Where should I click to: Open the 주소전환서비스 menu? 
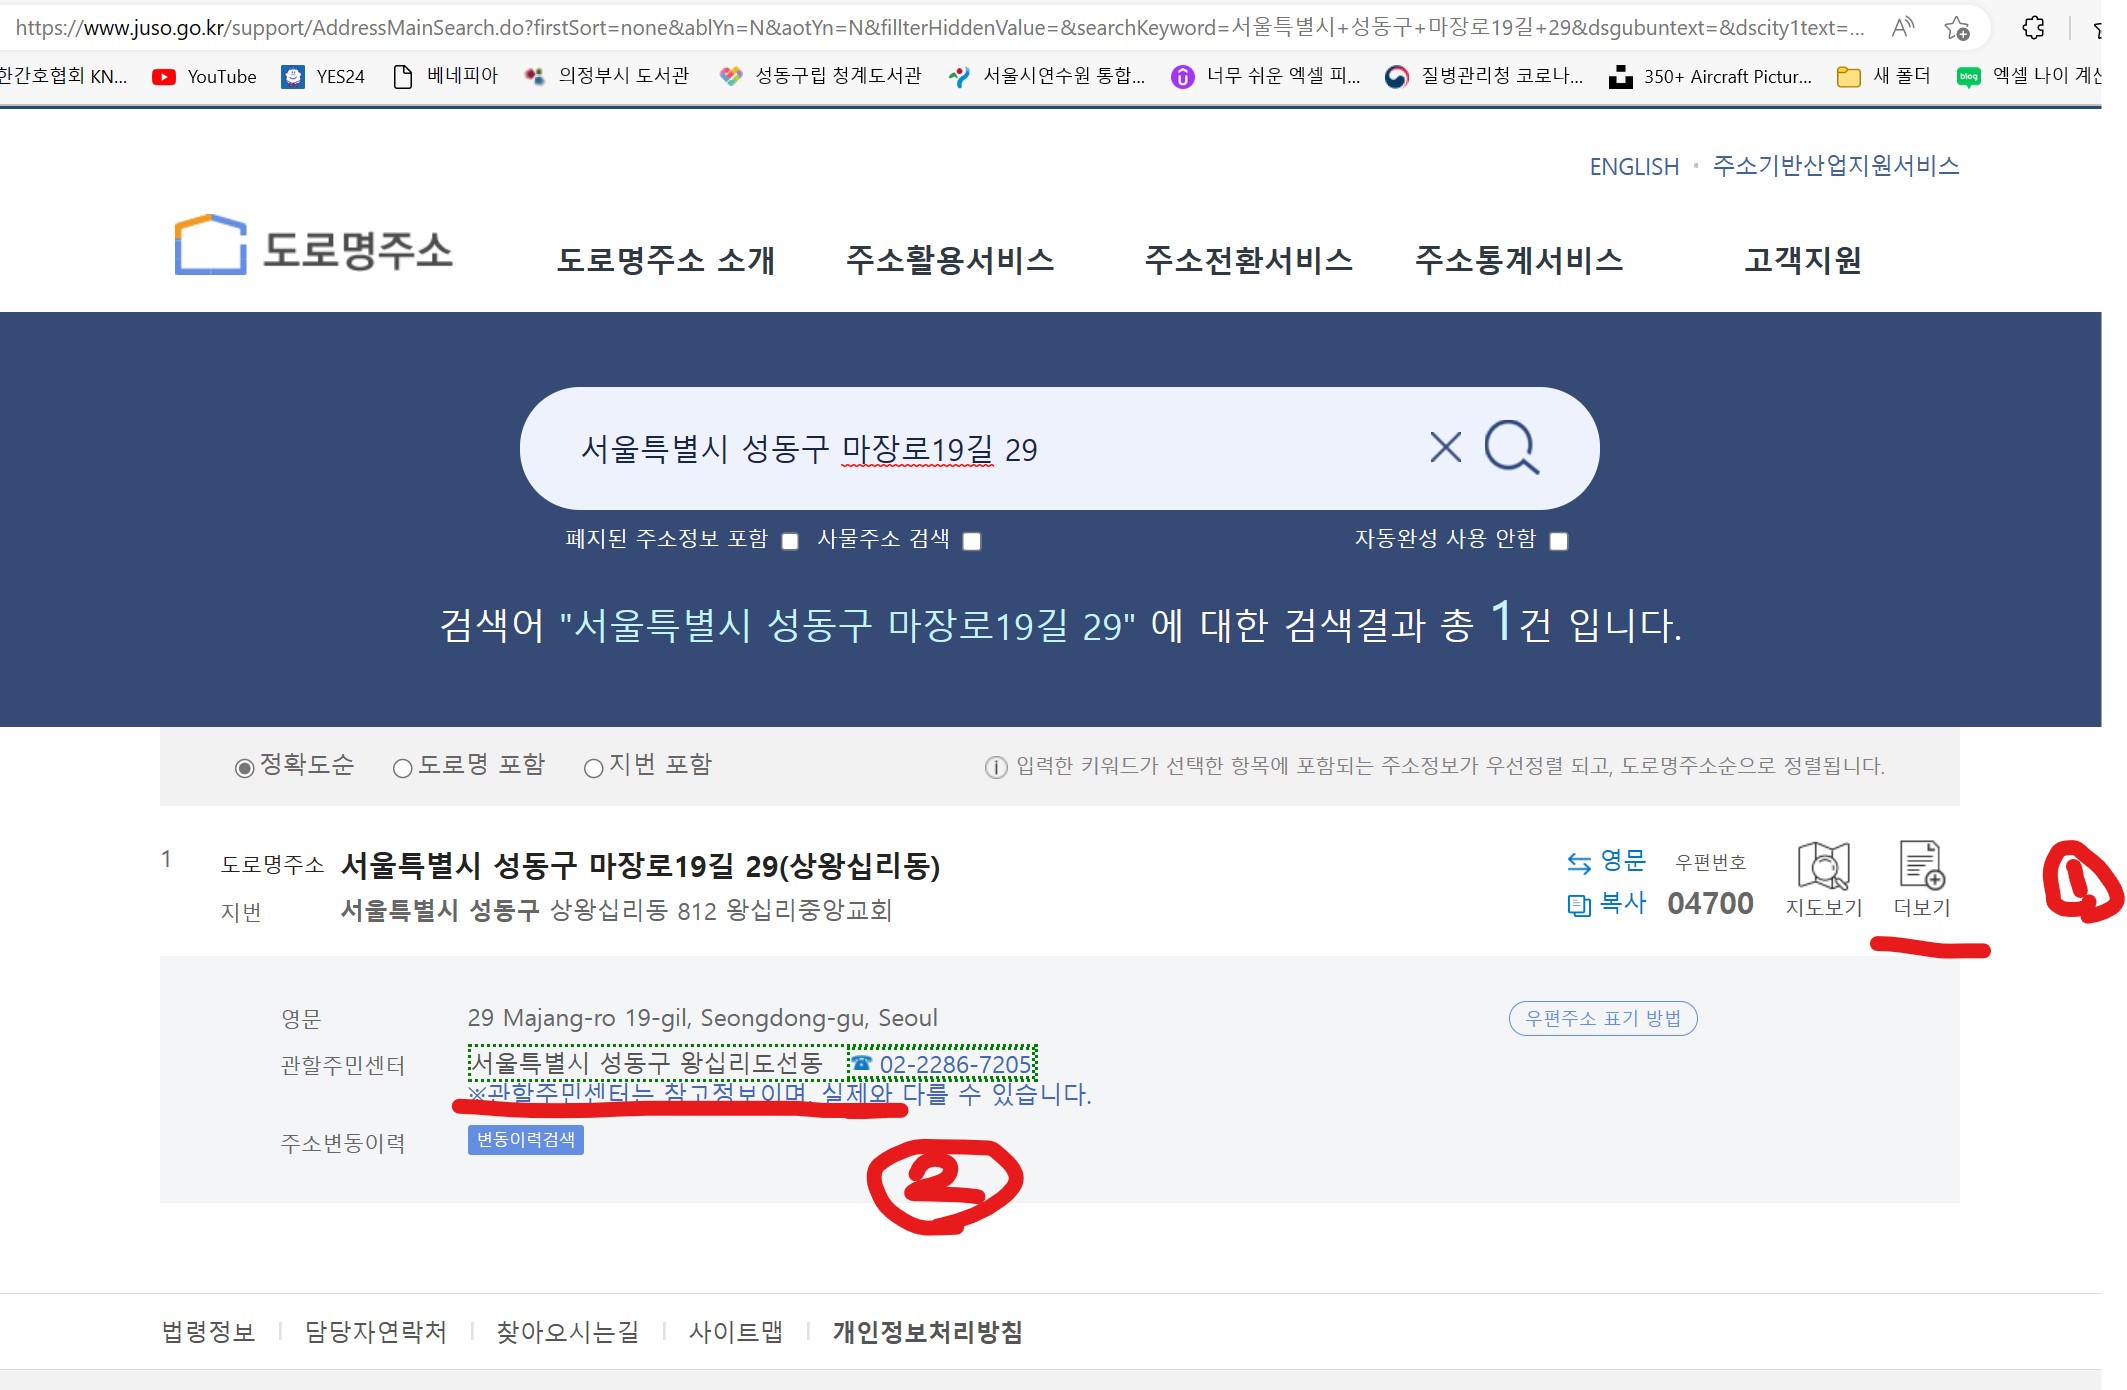1248,260
